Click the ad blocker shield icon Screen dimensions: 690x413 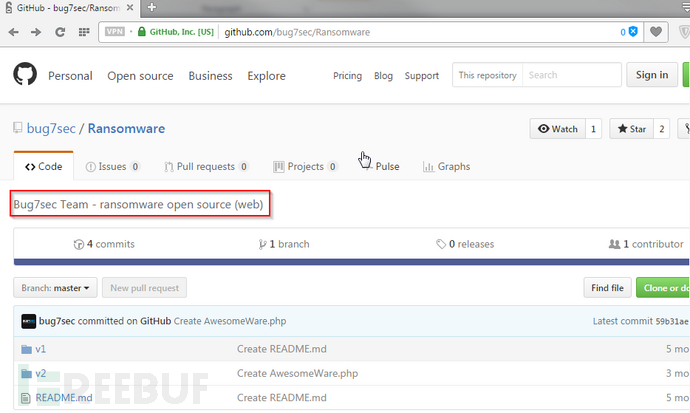(633, 32)
